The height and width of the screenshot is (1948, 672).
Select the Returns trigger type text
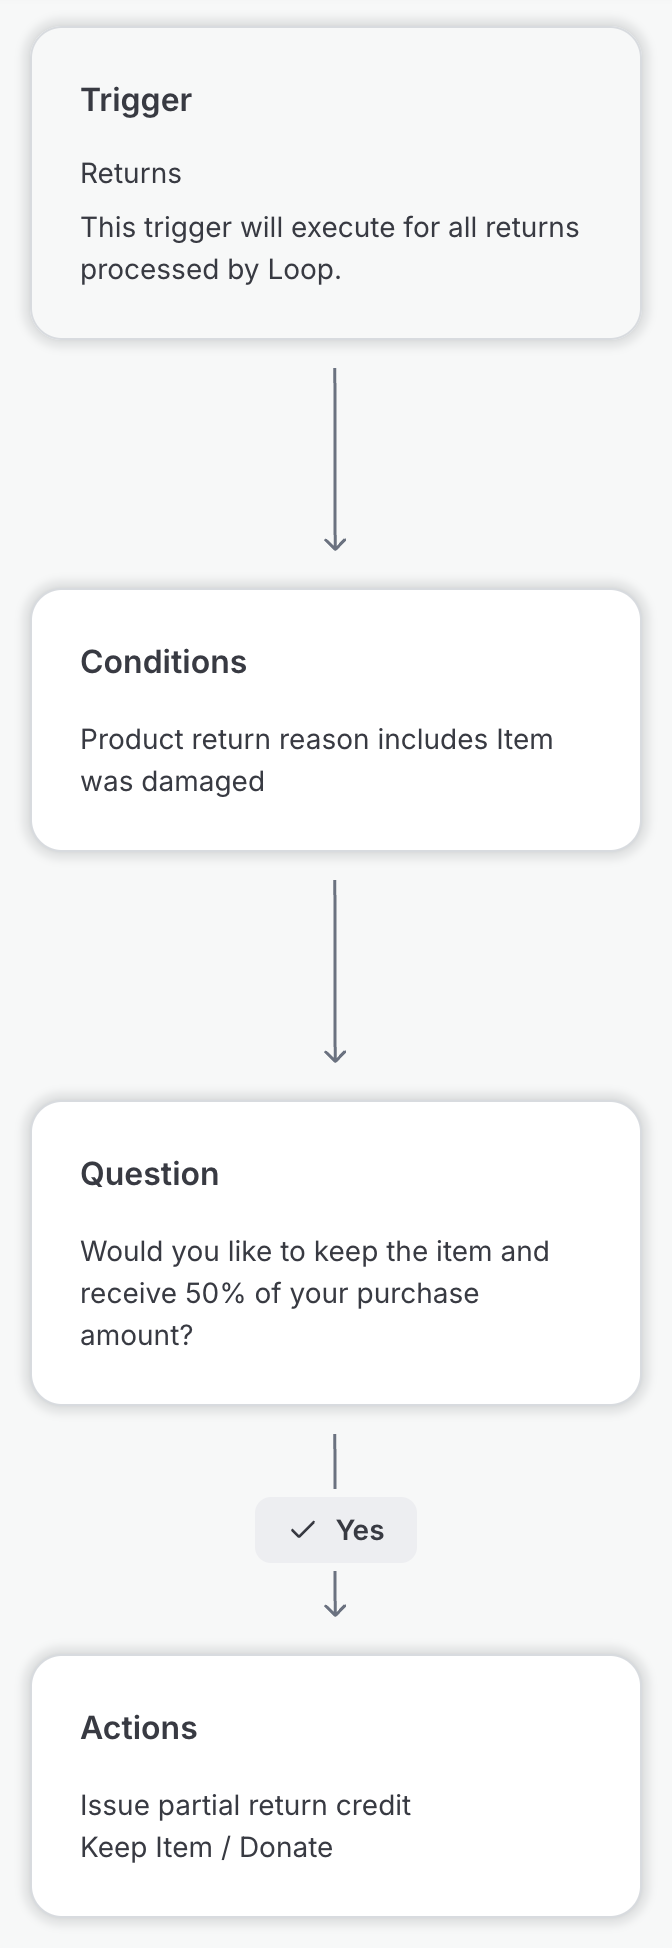click(x=131, y=174)
